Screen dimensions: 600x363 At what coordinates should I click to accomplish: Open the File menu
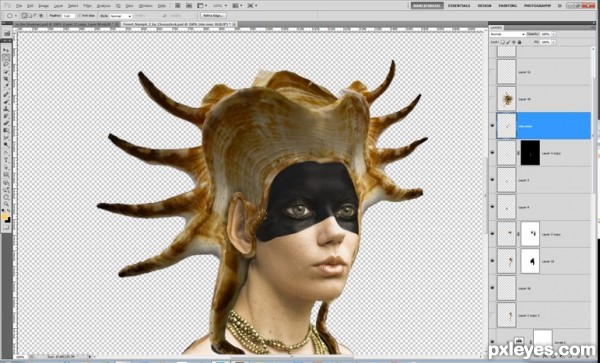(19, 6)
